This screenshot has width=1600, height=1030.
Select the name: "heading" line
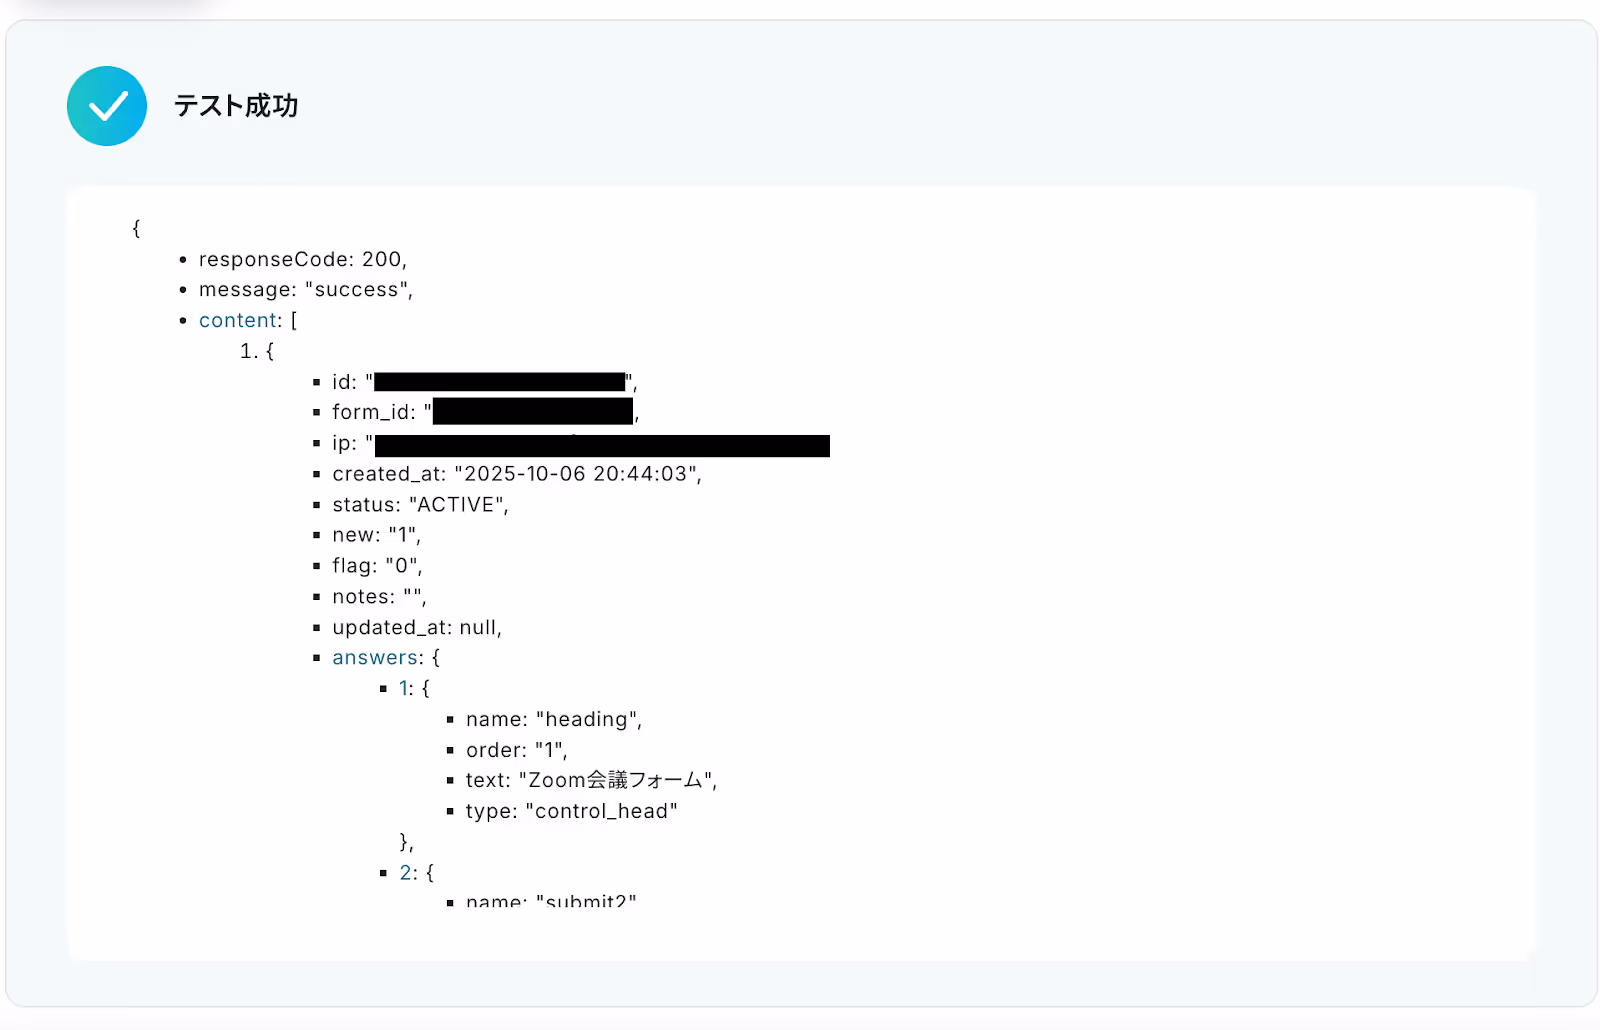coord(554,719)
